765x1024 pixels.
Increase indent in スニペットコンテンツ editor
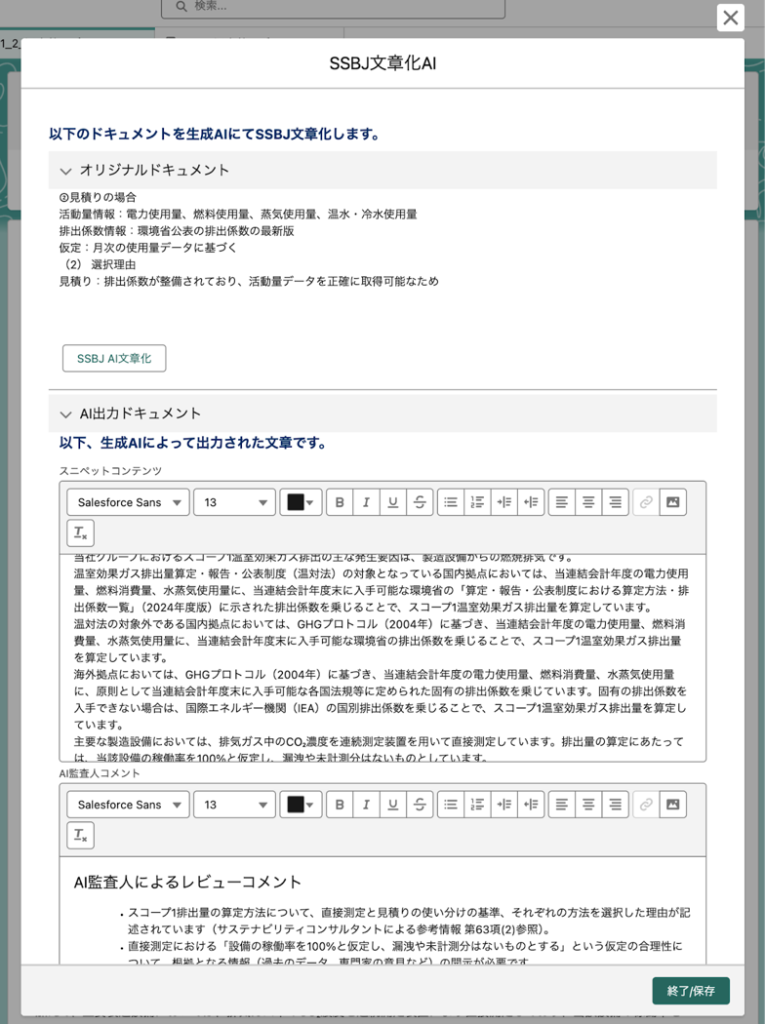[504, 502]
